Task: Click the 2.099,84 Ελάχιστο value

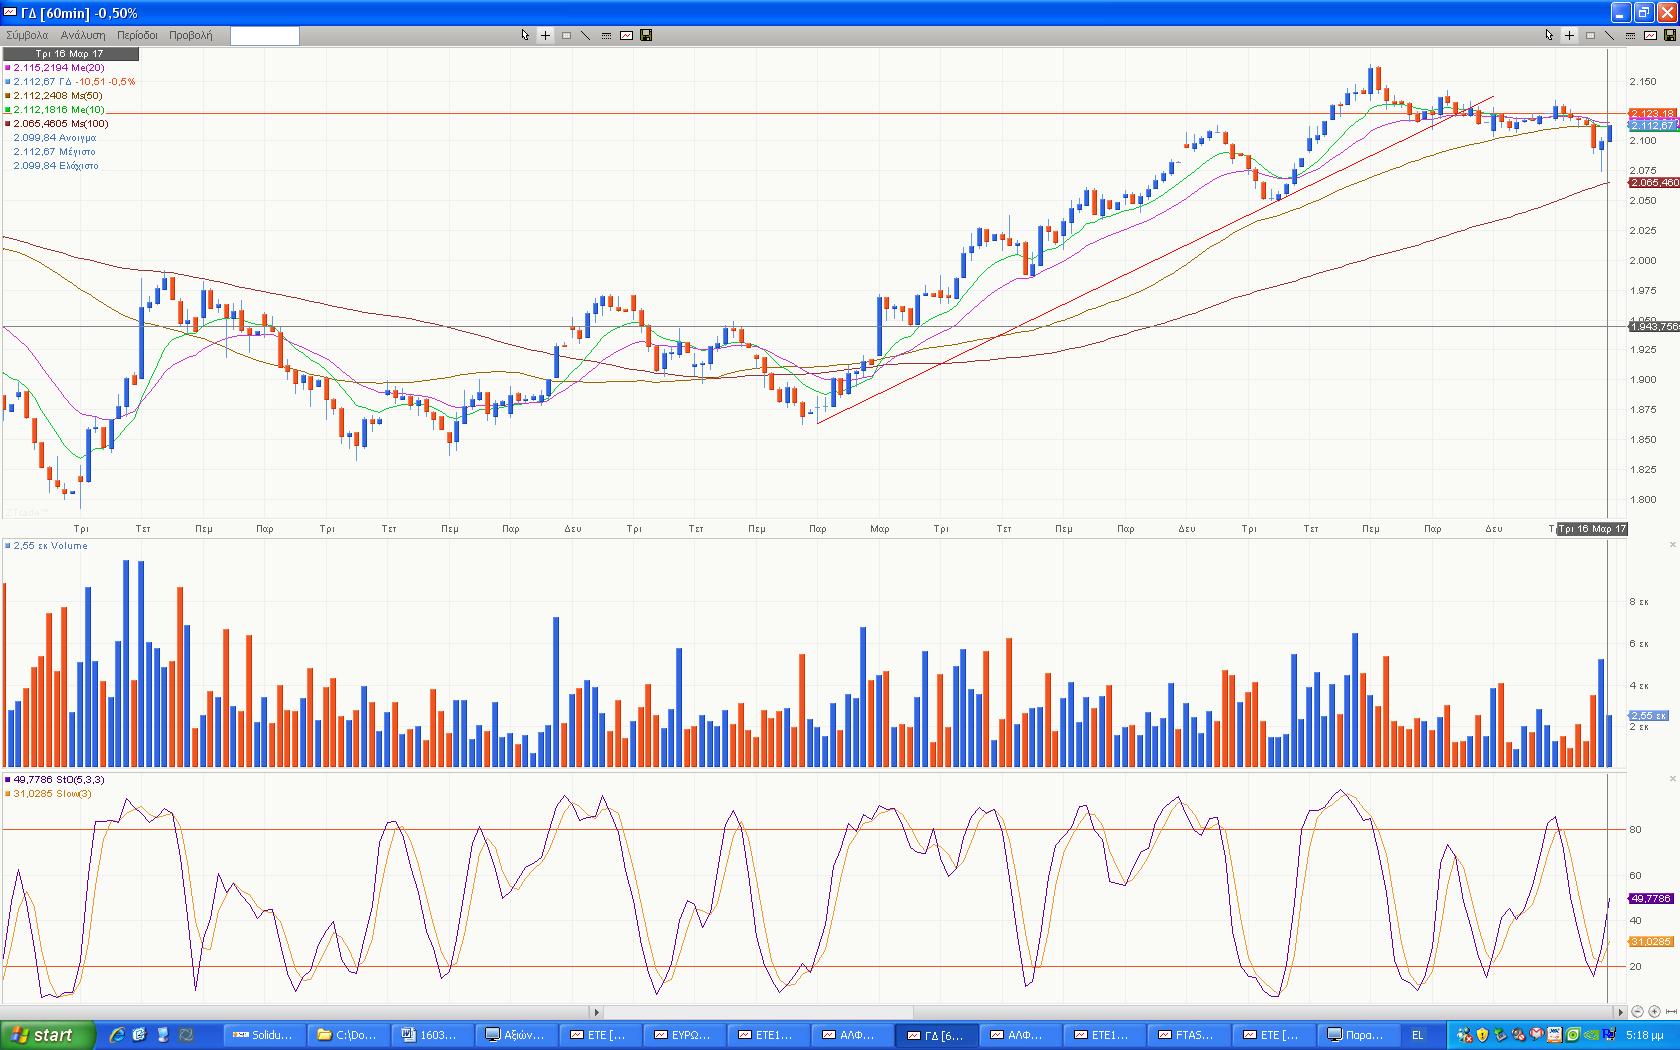Action: (x=56, y=166)
